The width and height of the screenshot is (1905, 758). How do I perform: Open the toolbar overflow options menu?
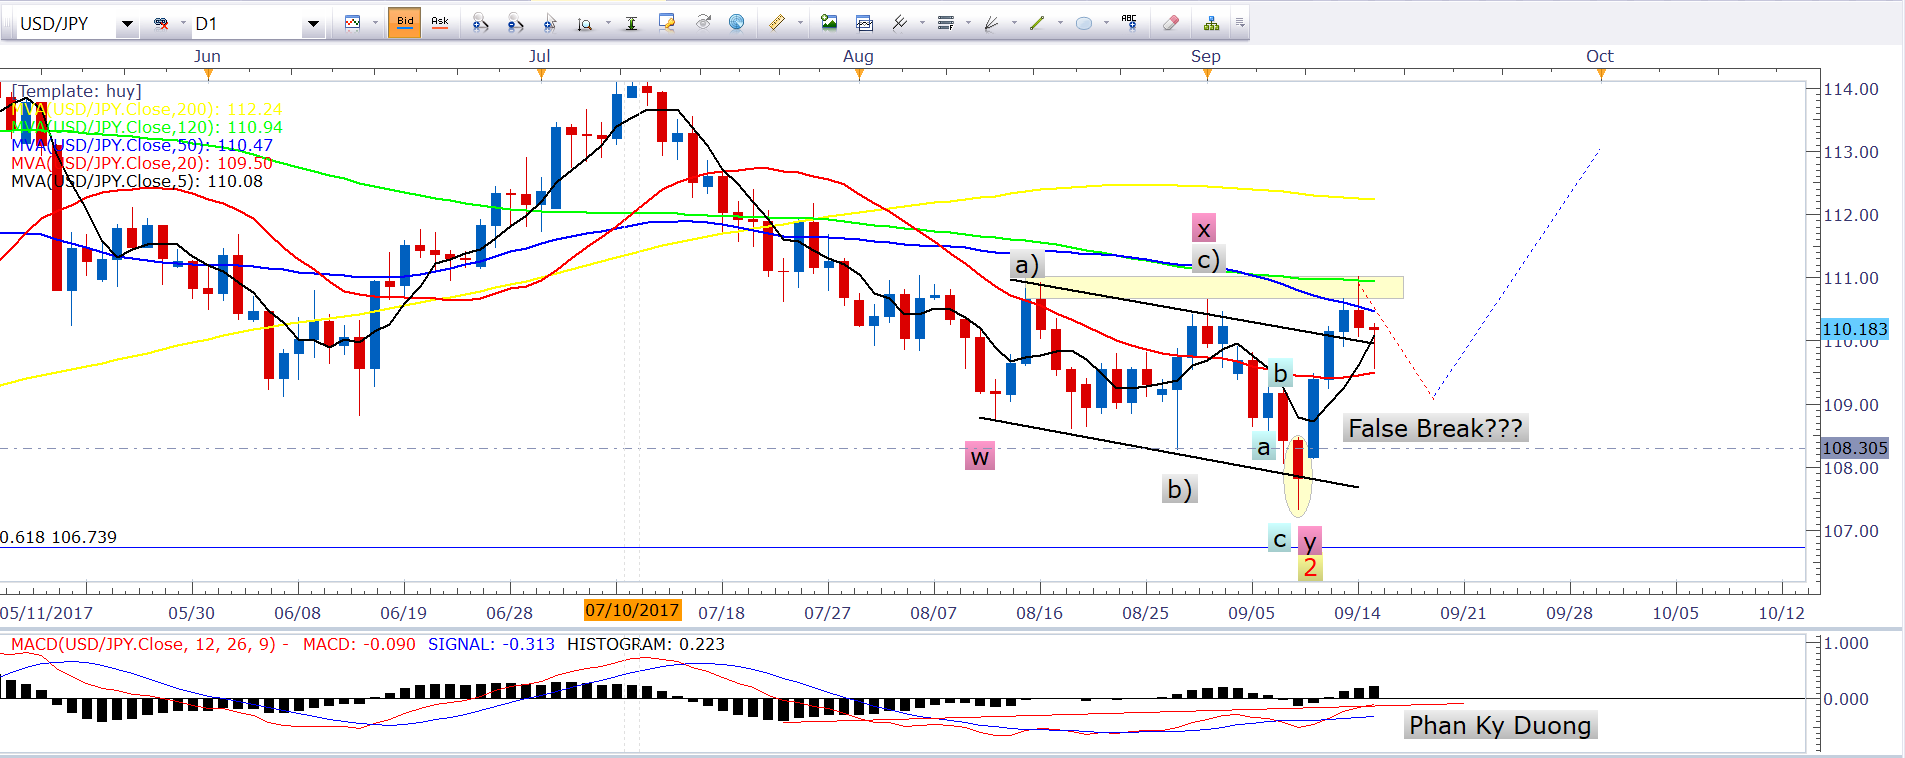1240,23
